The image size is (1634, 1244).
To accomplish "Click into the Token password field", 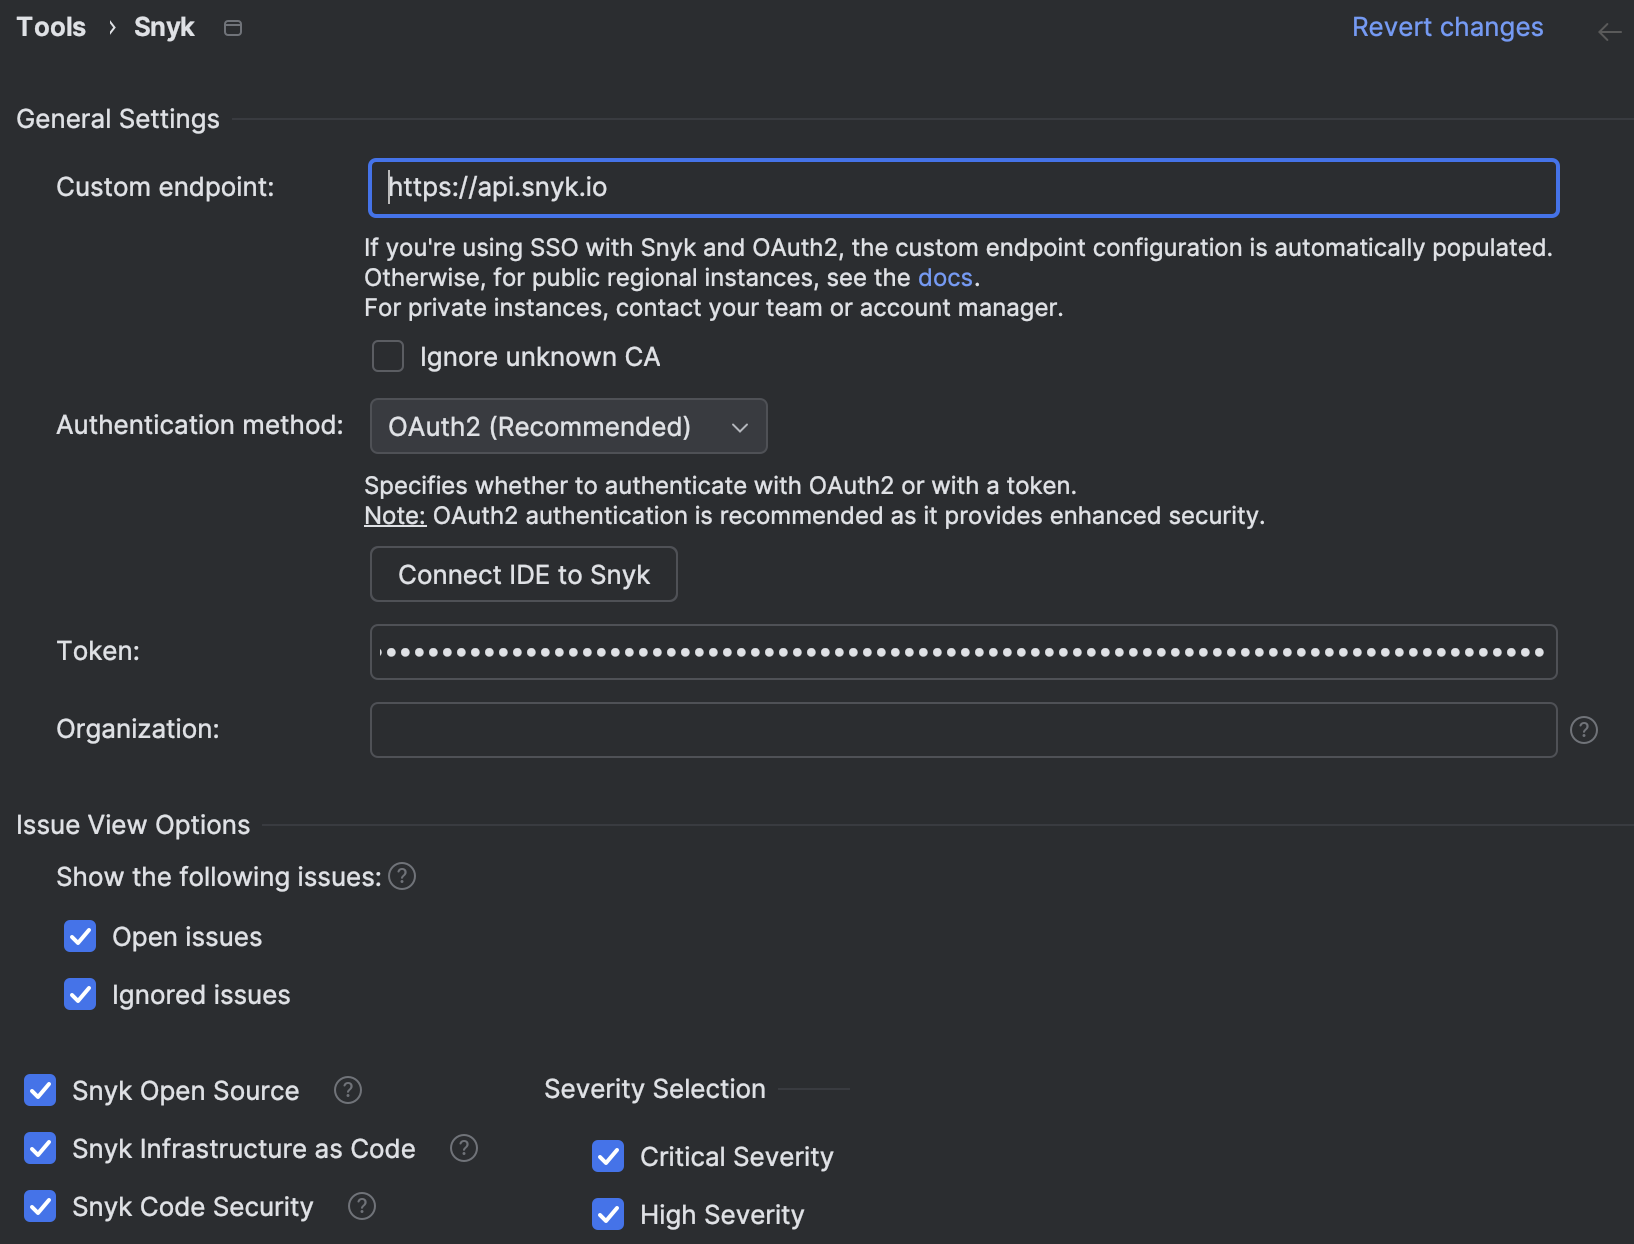I will pyautogui.click(x=962, y=652).
